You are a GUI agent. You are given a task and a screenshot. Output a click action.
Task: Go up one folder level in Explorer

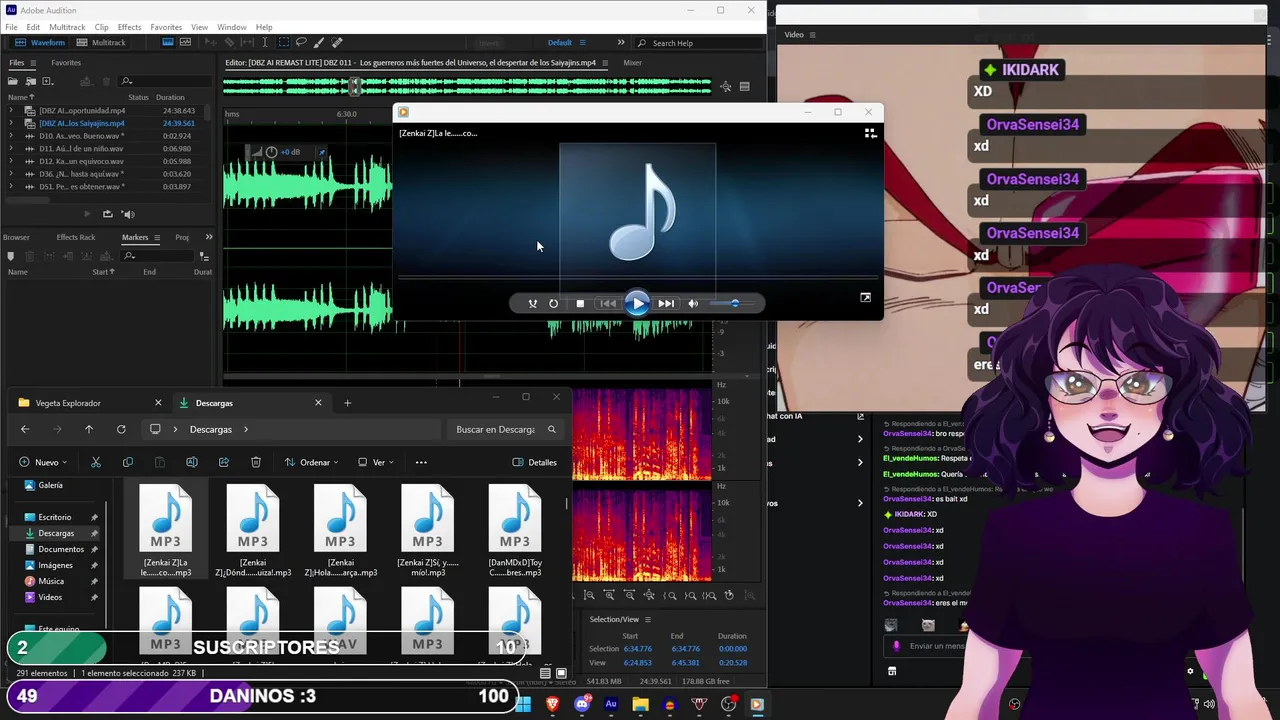click(x=89, y=429)
